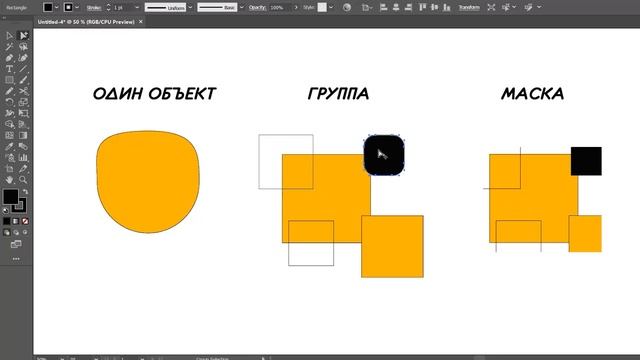Image resolution: width=640 pixels, height=360 pixels.
Task: Select the Free Transform tool
Action: 23,113
